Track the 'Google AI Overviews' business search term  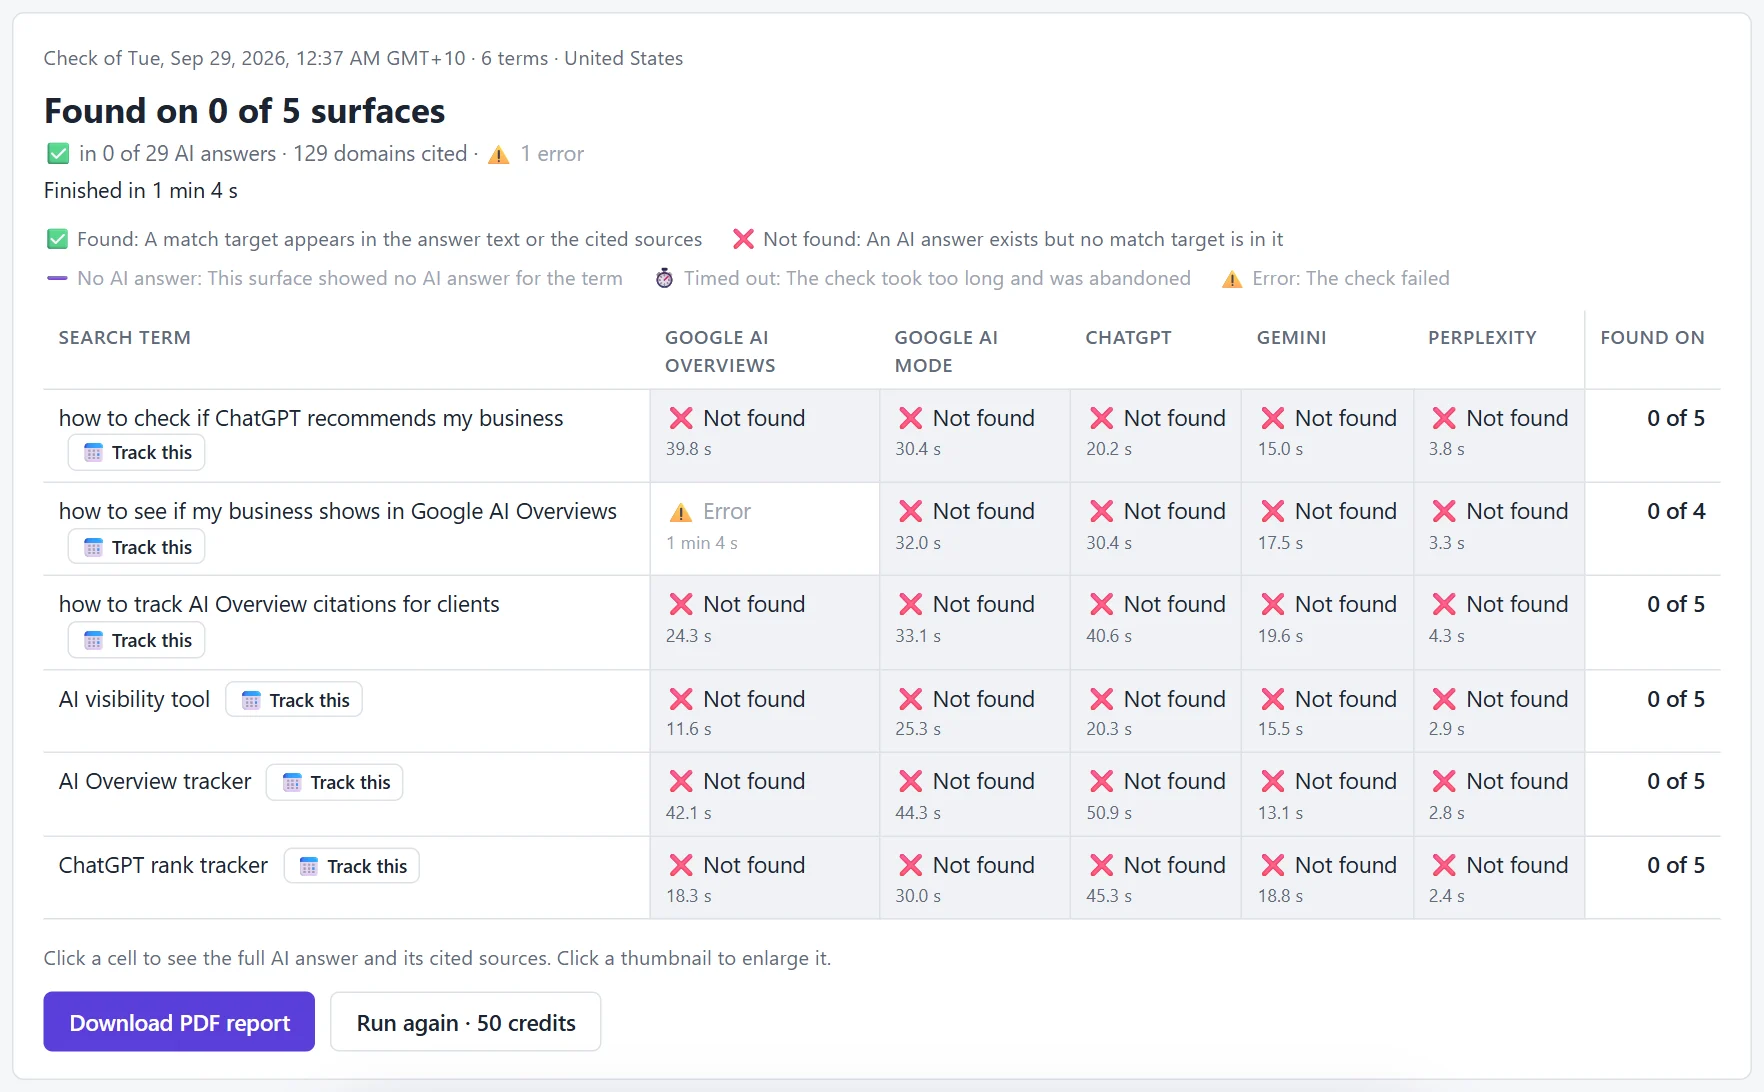pyautogui.click(x=137, y=547)
